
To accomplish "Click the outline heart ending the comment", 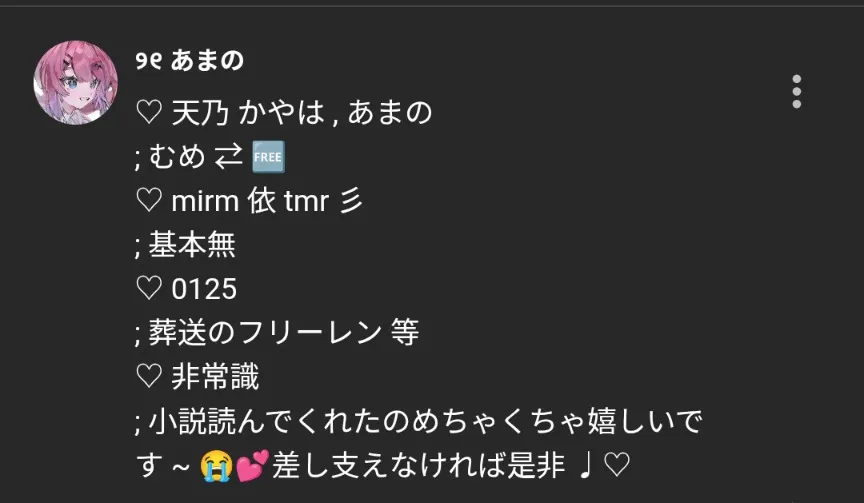I will pyautogui.click(x=617, y=466).
